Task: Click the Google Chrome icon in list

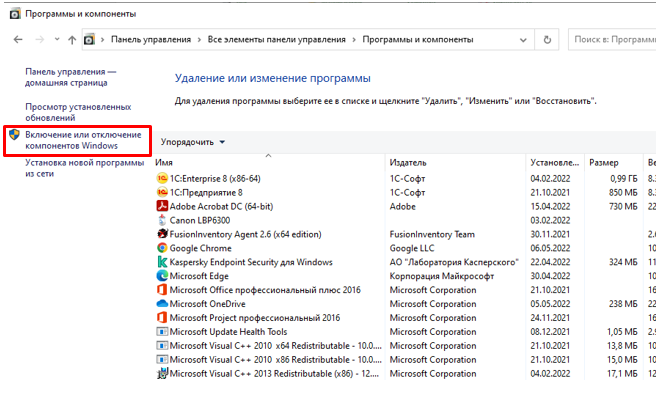Action: coord(162,248)
